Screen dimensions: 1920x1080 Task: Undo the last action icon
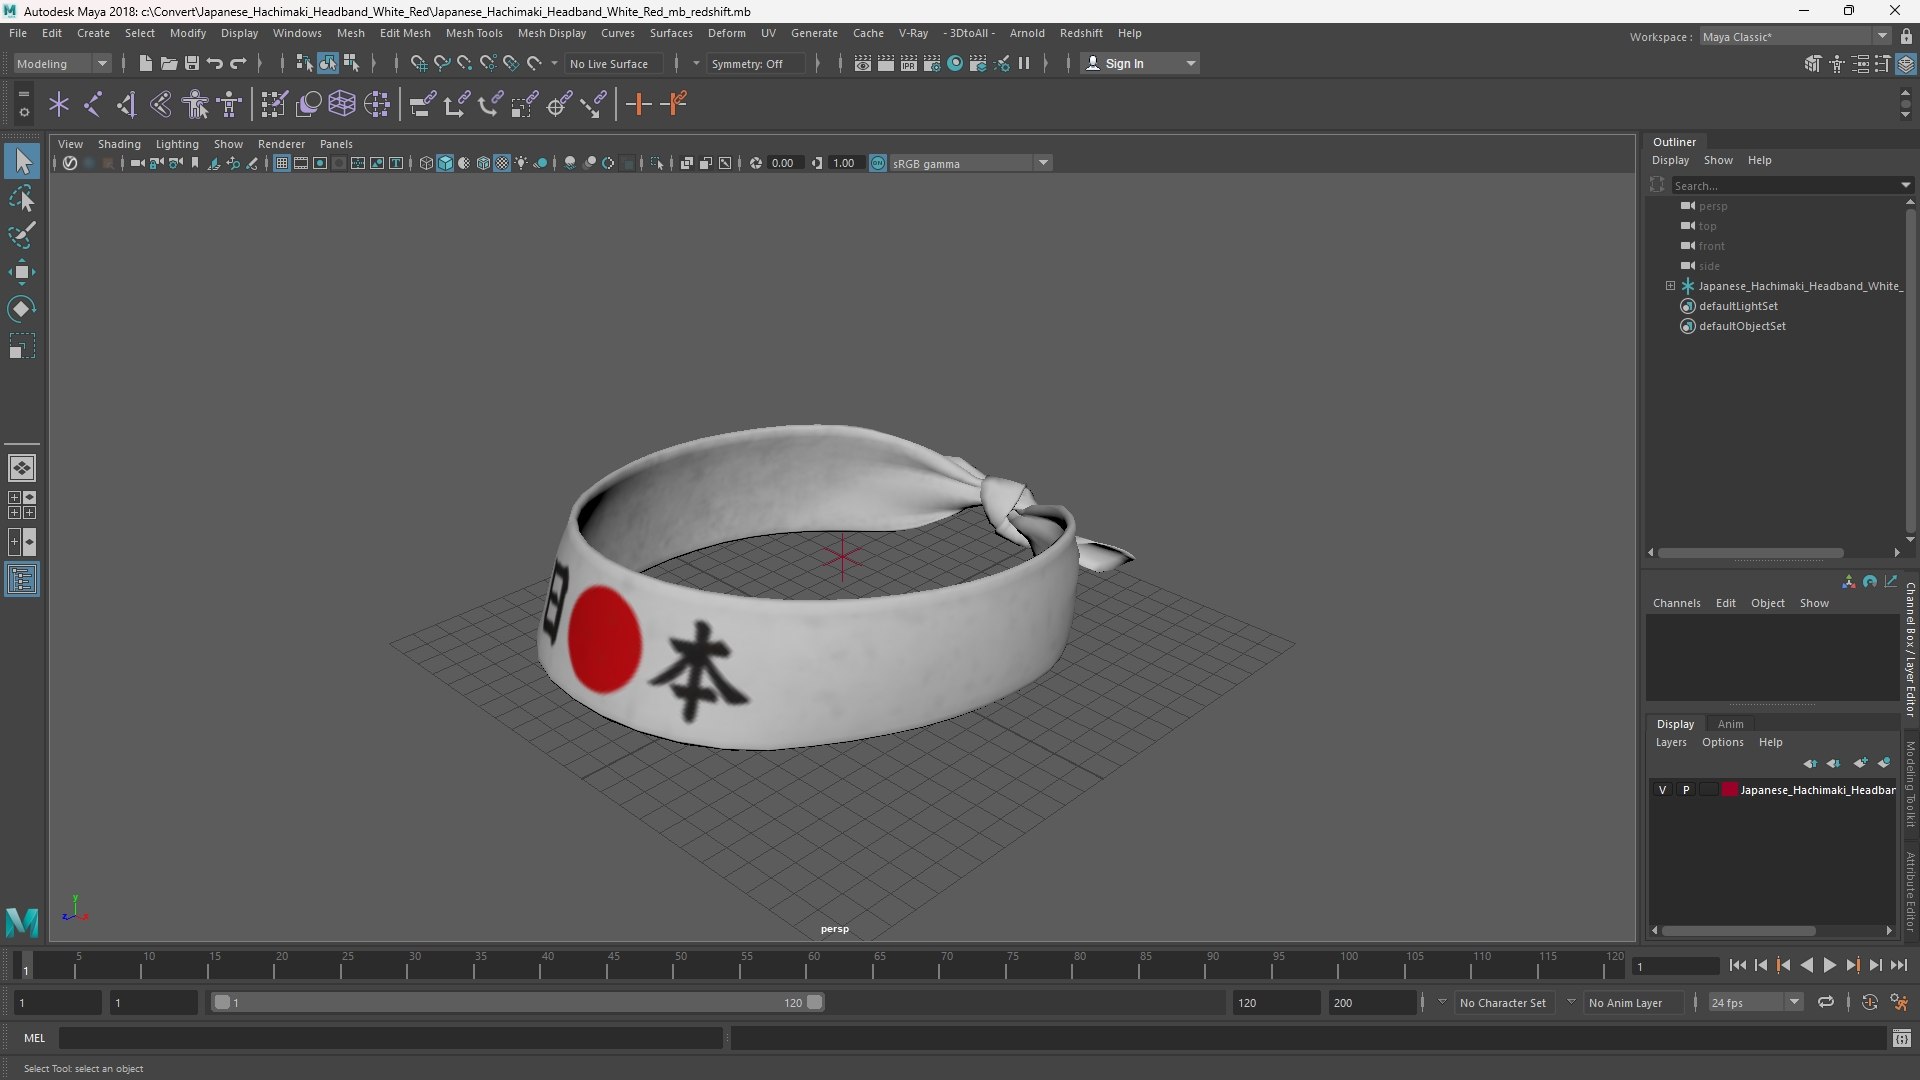pyautogui.click(x=215, y=63)
